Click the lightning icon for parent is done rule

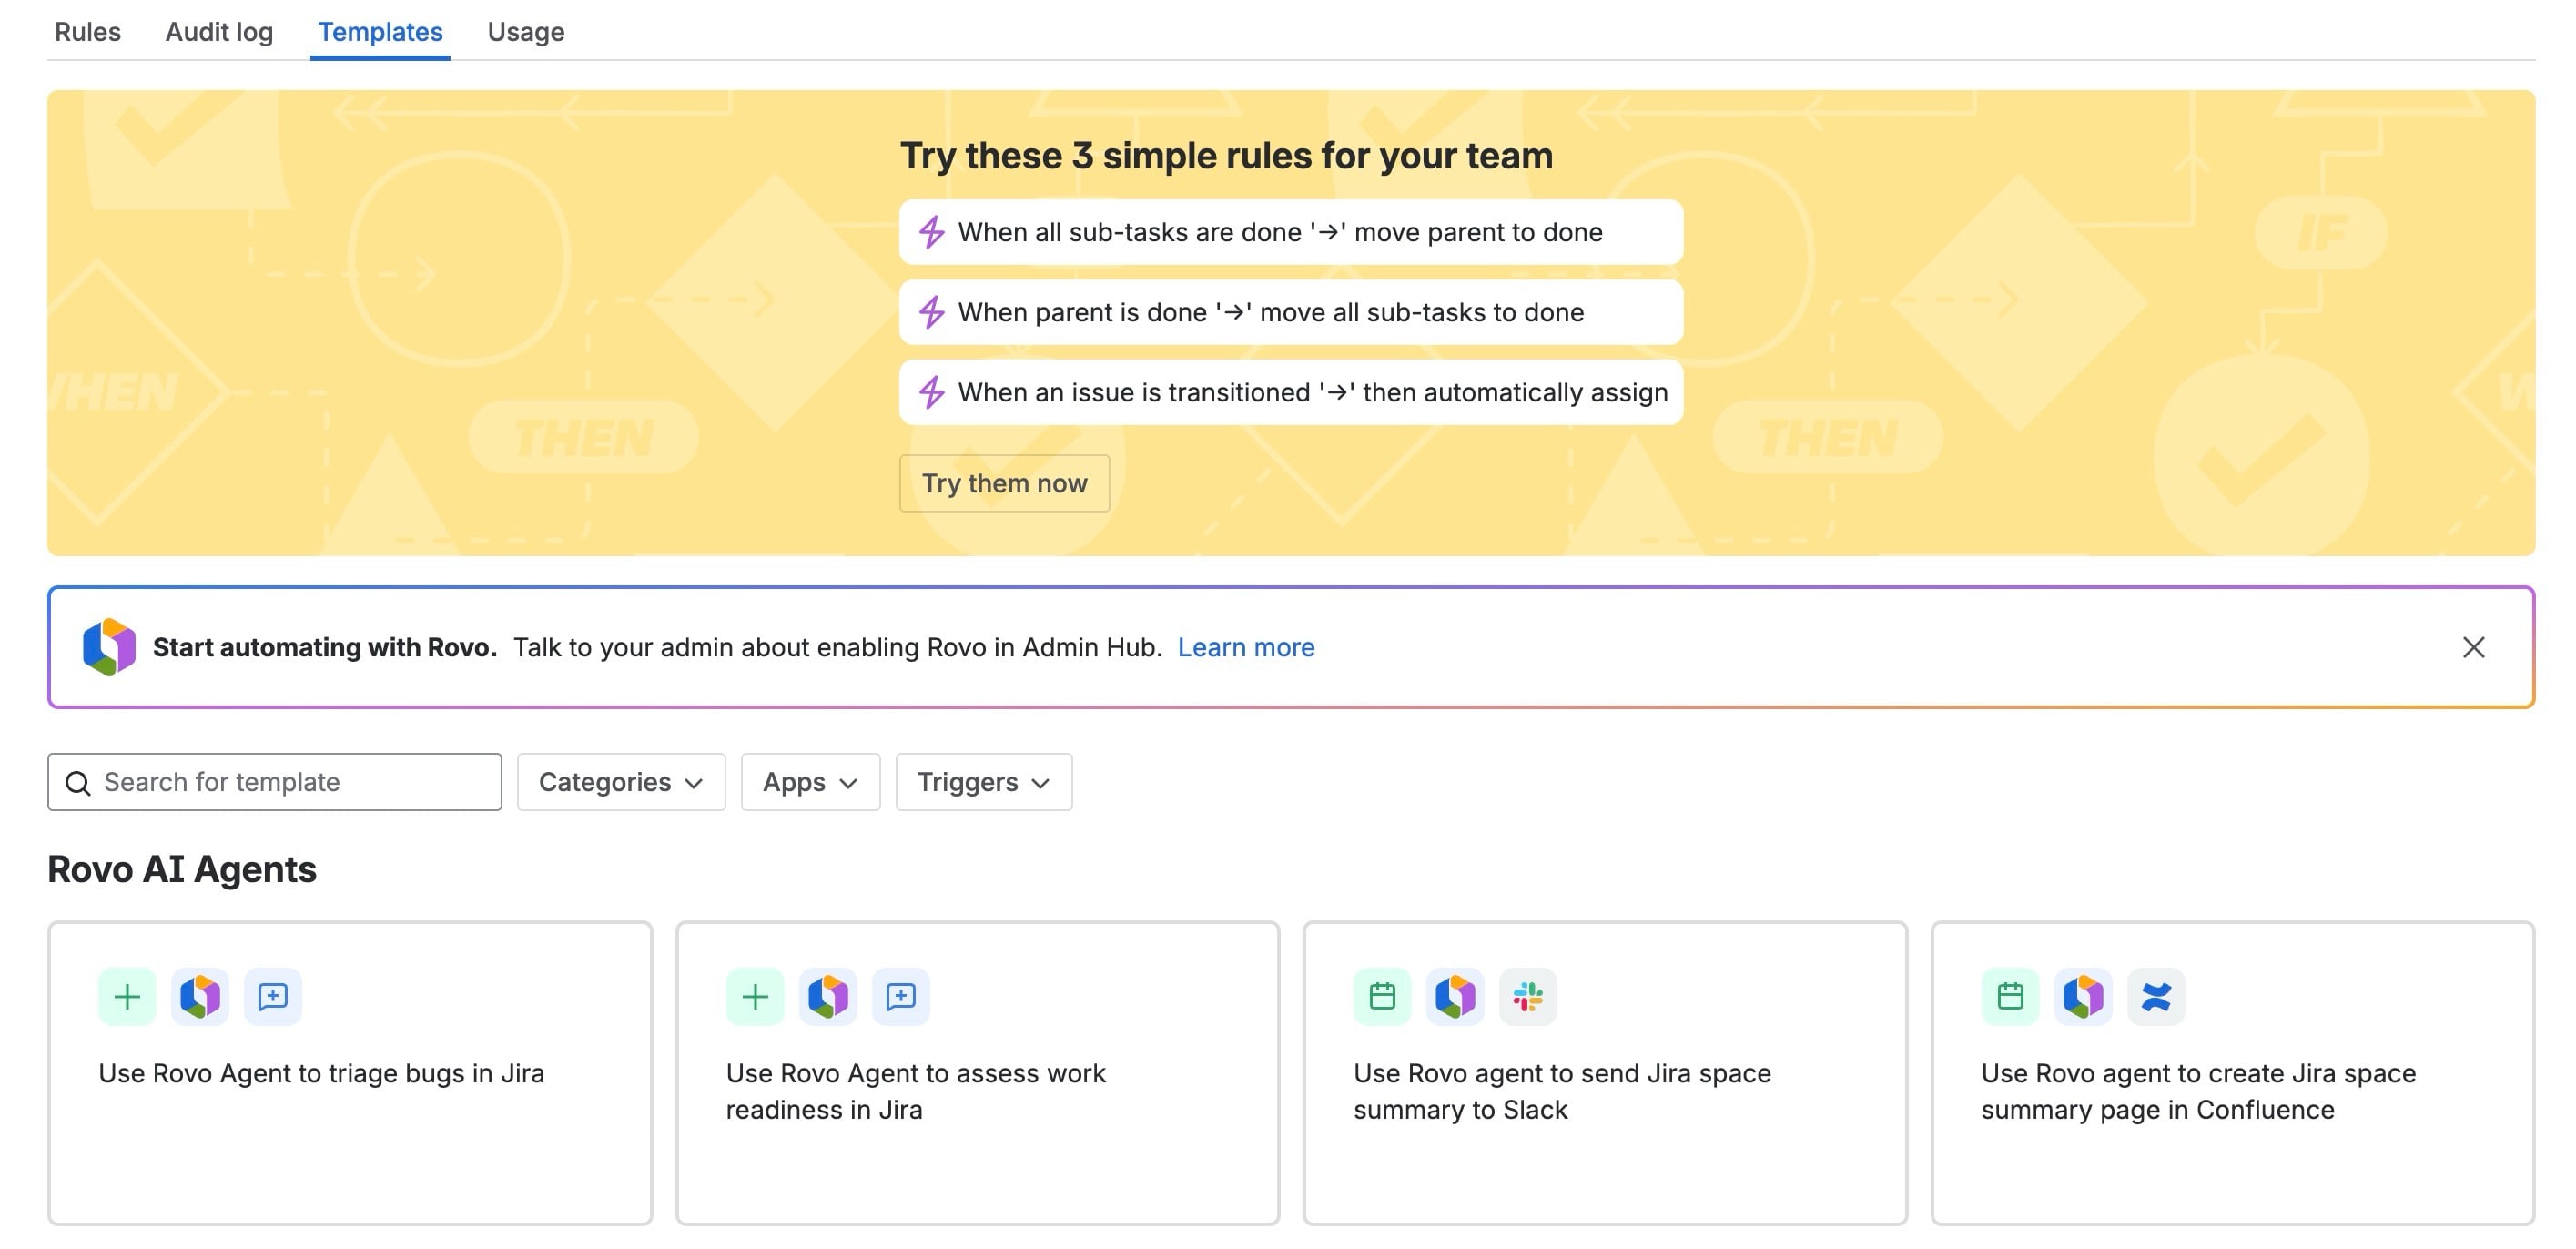click(x=931, y=312)
